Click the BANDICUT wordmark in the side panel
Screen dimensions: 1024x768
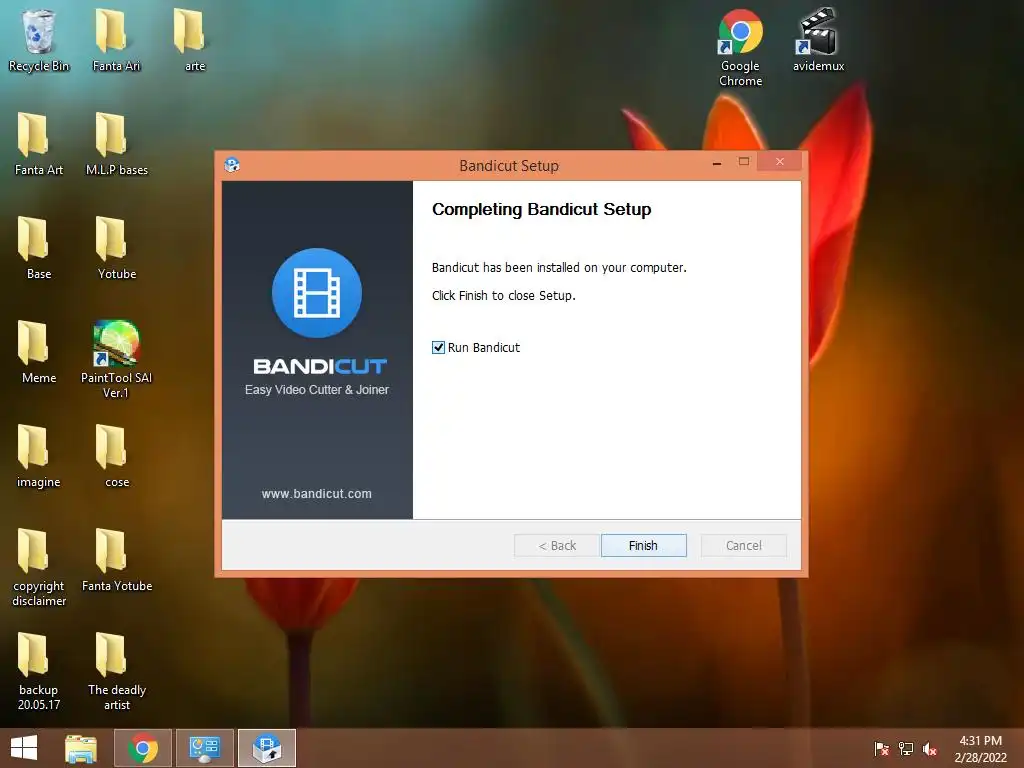[320, 366]
